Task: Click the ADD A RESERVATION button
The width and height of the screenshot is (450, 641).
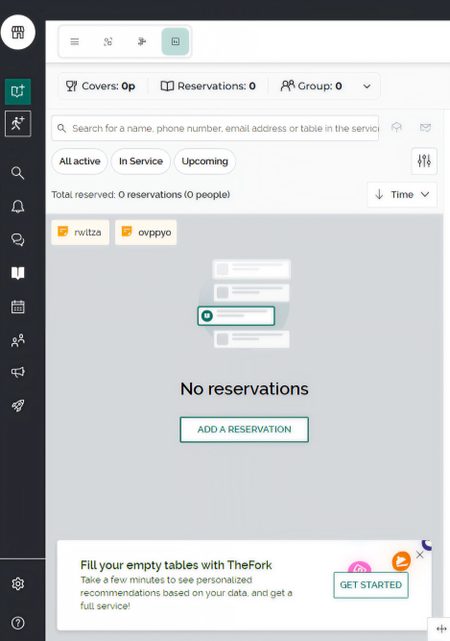Action: pos(244,430)
